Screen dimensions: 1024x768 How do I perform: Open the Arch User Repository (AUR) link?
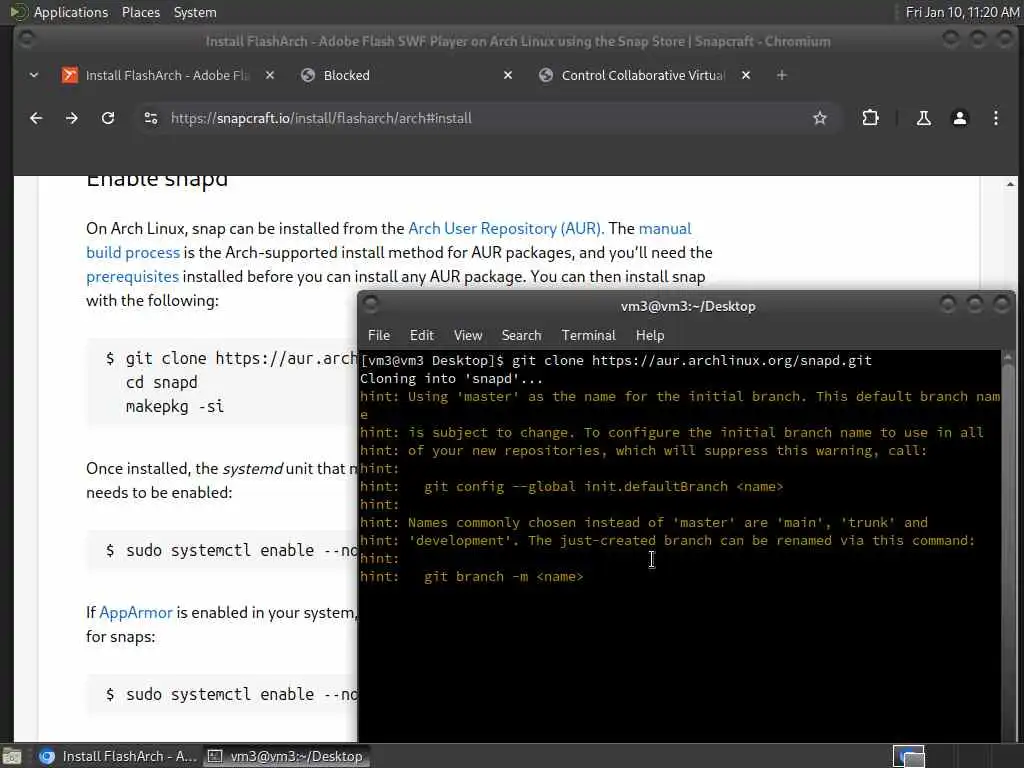click(506, 229)
